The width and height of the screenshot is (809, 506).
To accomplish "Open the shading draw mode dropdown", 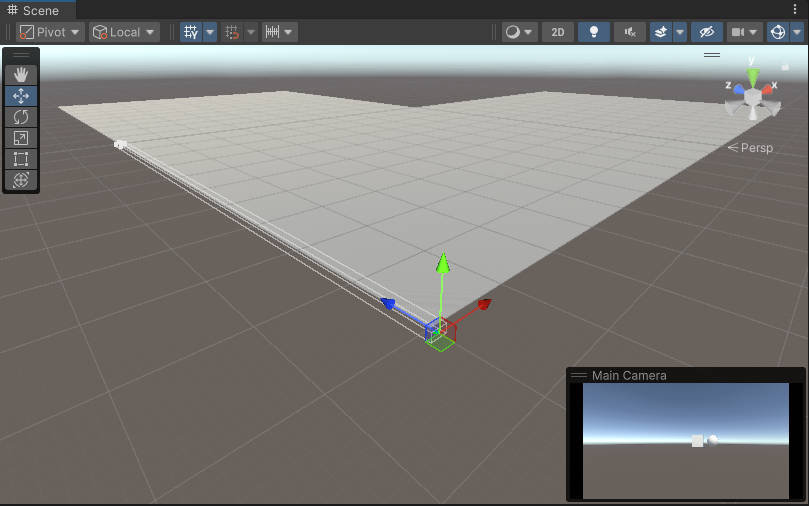I will 518,32.
